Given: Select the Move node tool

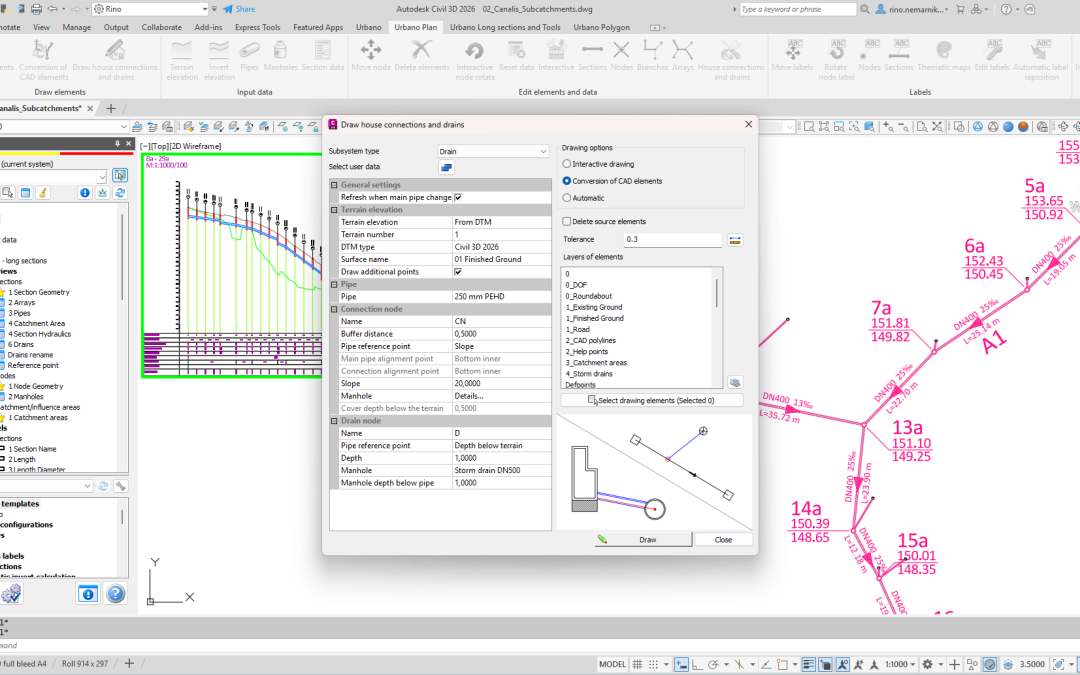Looking at the screenshot, I should click(371, 56).
